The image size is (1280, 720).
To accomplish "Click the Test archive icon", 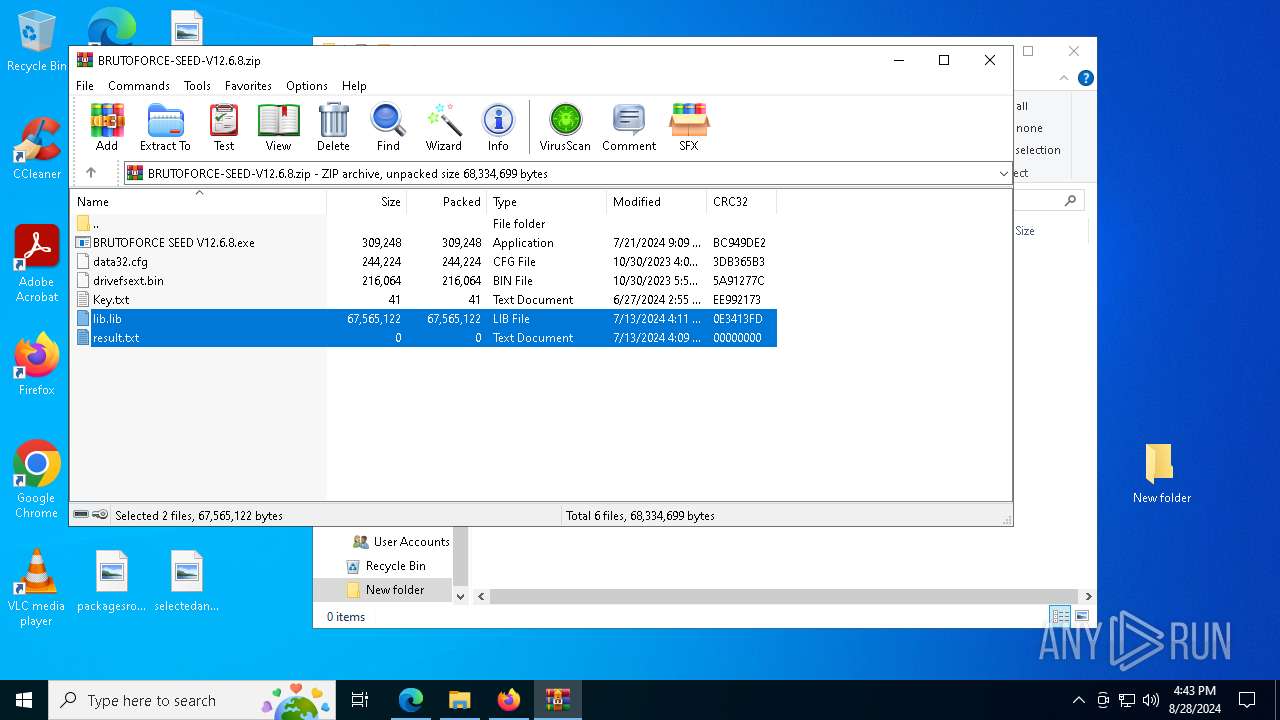I will 224,127.
